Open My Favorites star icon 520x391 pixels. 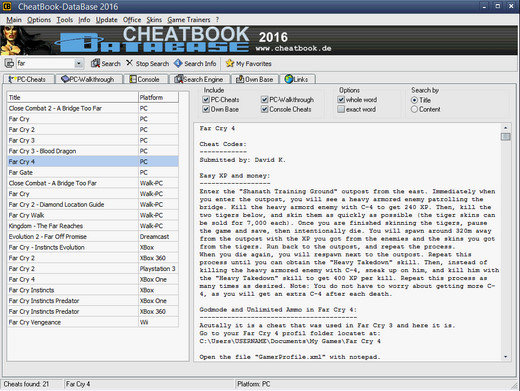point(230,63)
